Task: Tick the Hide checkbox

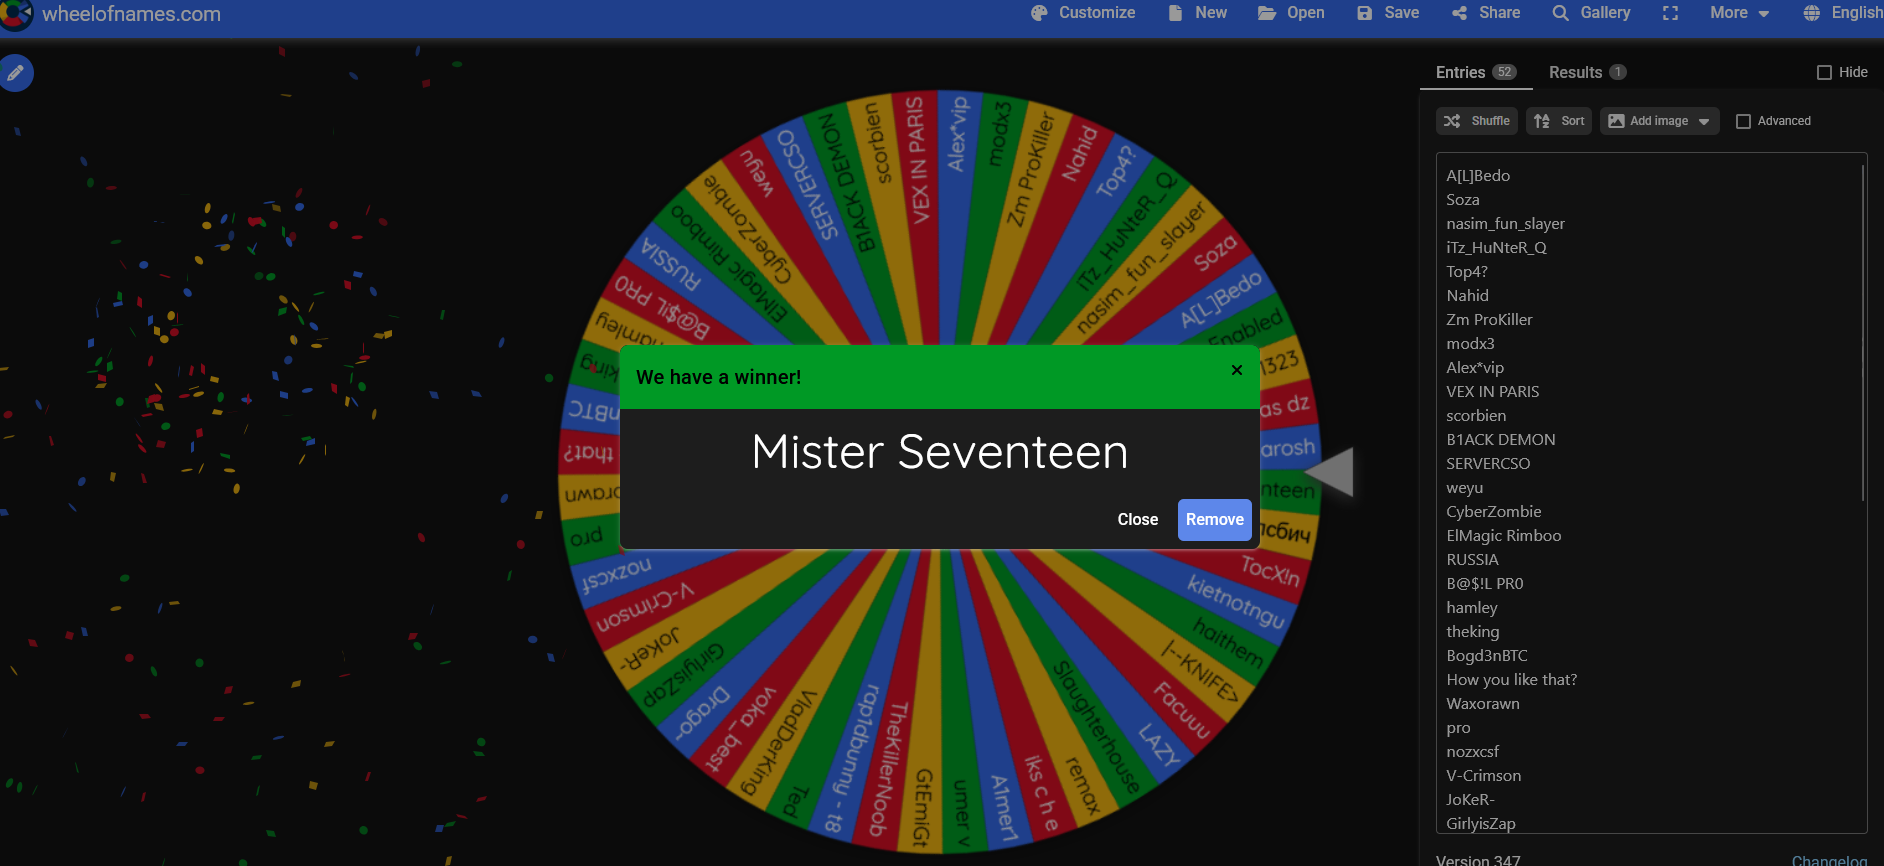Action: point(1824,72)
